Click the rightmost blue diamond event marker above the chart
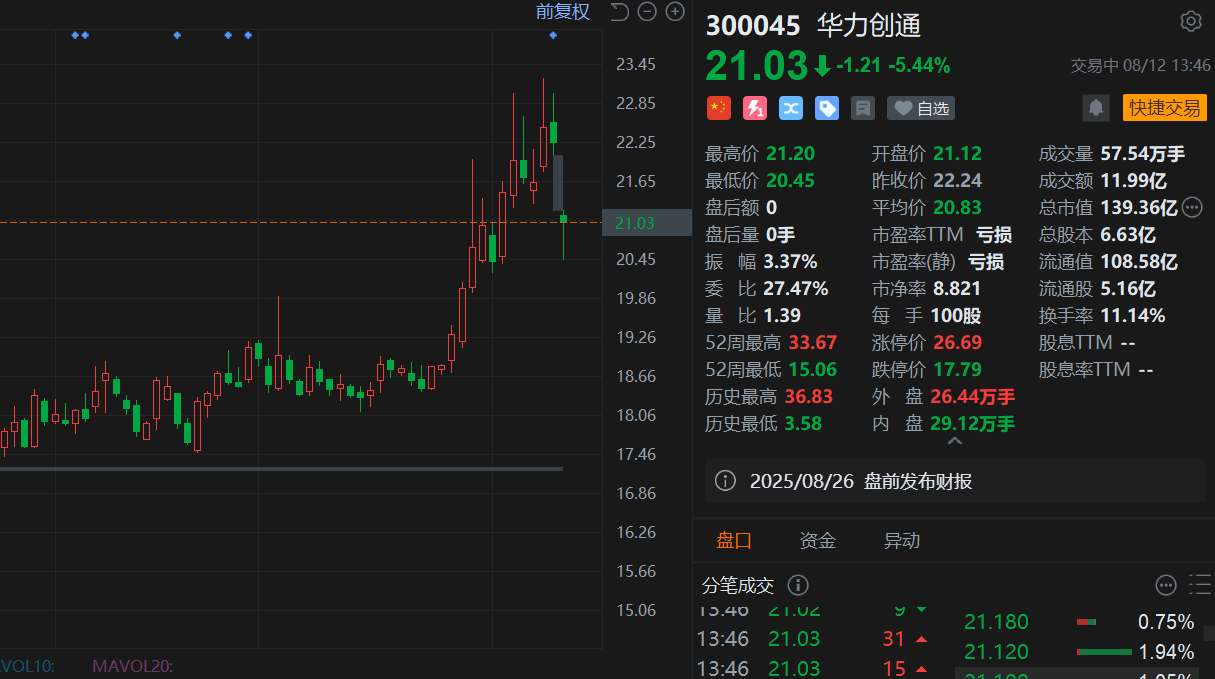This screenshot has width=1215, height=679. (x=553, y=36)
